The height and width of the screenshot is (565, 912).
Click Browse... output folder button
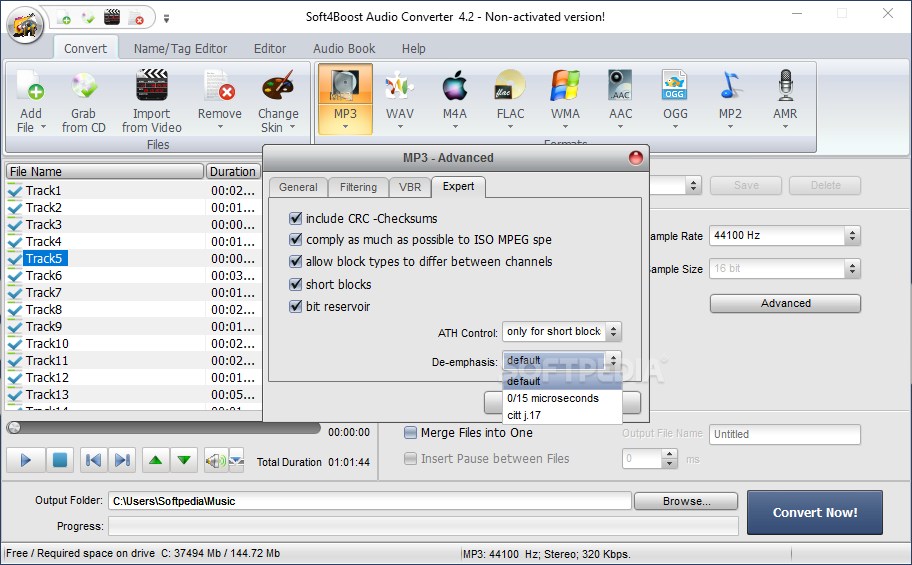(686, 501)
